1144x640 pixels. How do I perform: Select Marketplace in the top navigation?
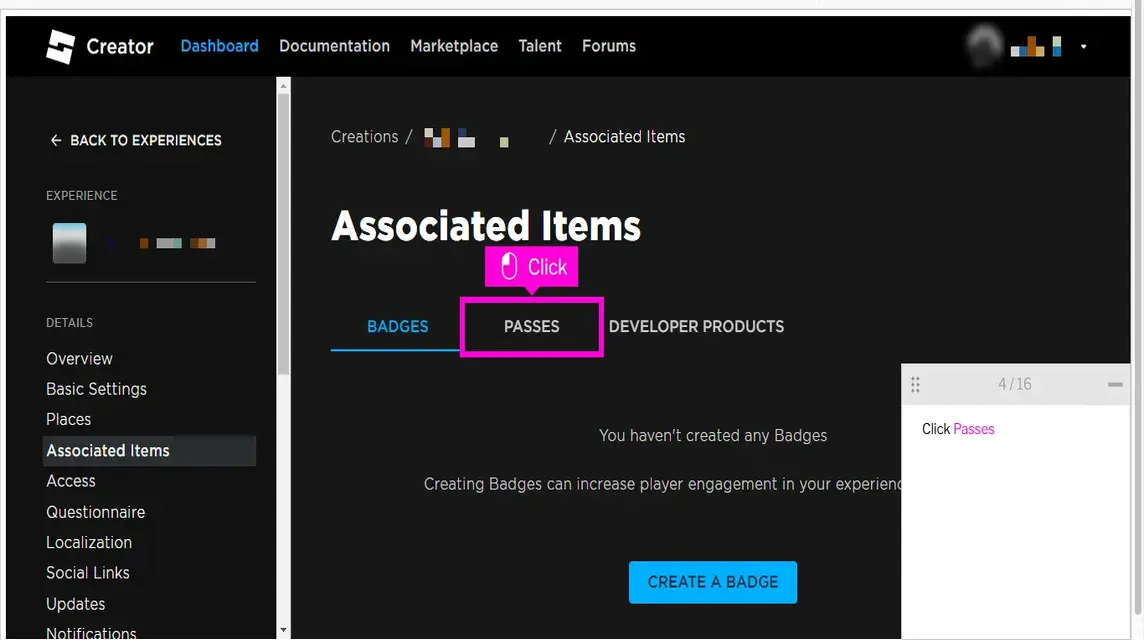click(454, 45)
